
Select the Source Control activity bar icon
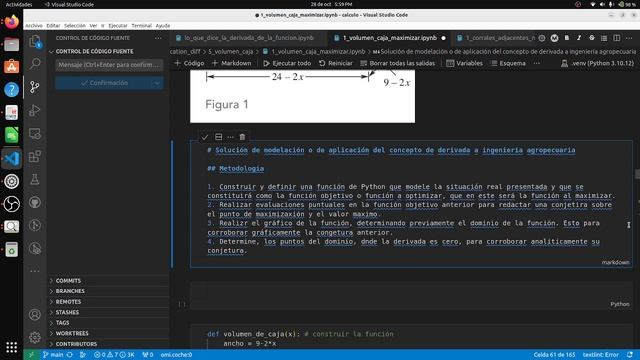coord(35,87)
